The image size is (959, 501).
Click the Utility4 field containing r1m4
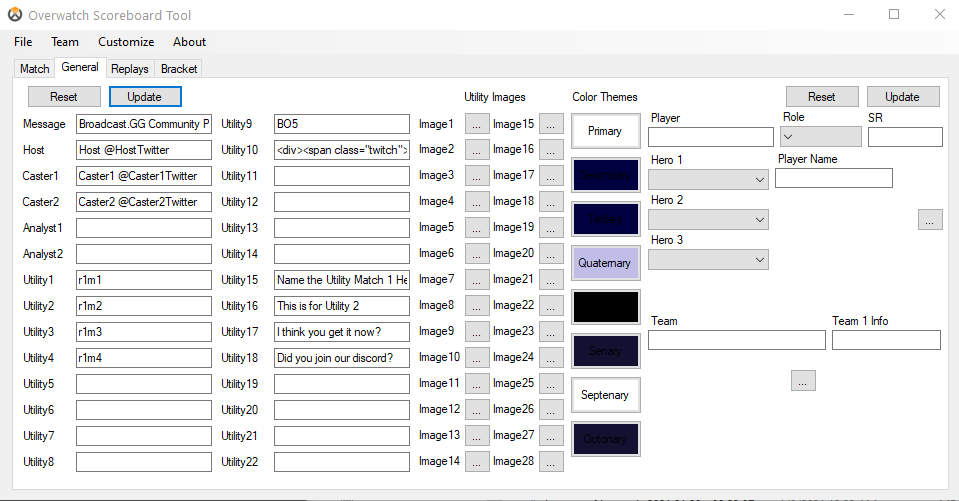[144, 358]
